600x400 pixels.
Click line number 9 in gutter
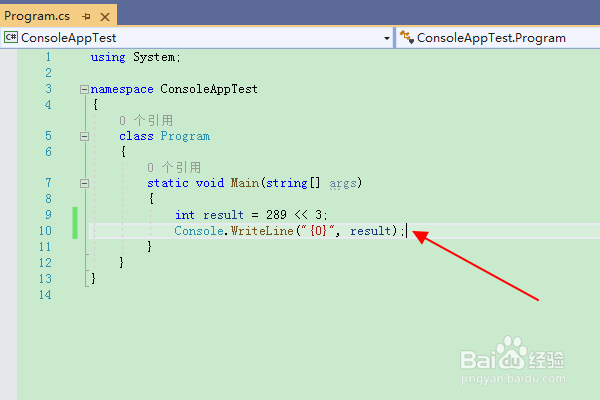coord(48,215)
